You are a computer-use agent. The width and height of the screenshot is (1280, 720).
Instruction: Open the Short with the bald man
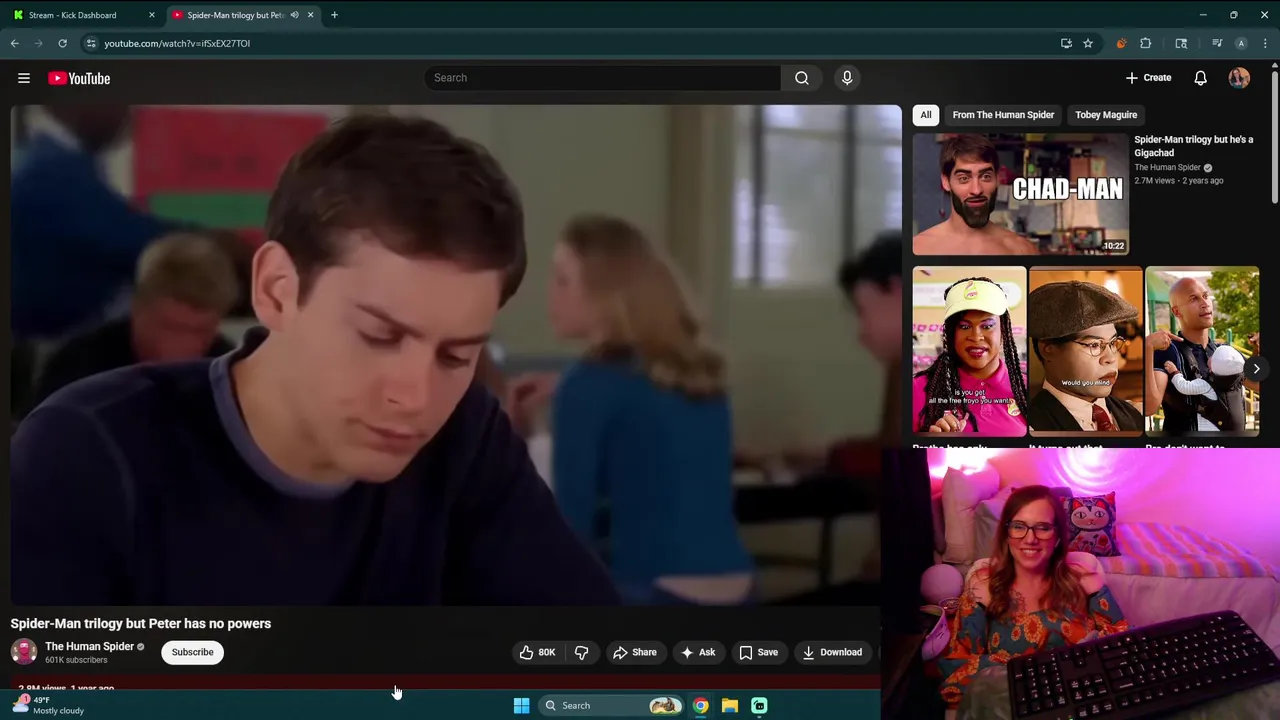pyautogui.click(x=1202, y=350)
